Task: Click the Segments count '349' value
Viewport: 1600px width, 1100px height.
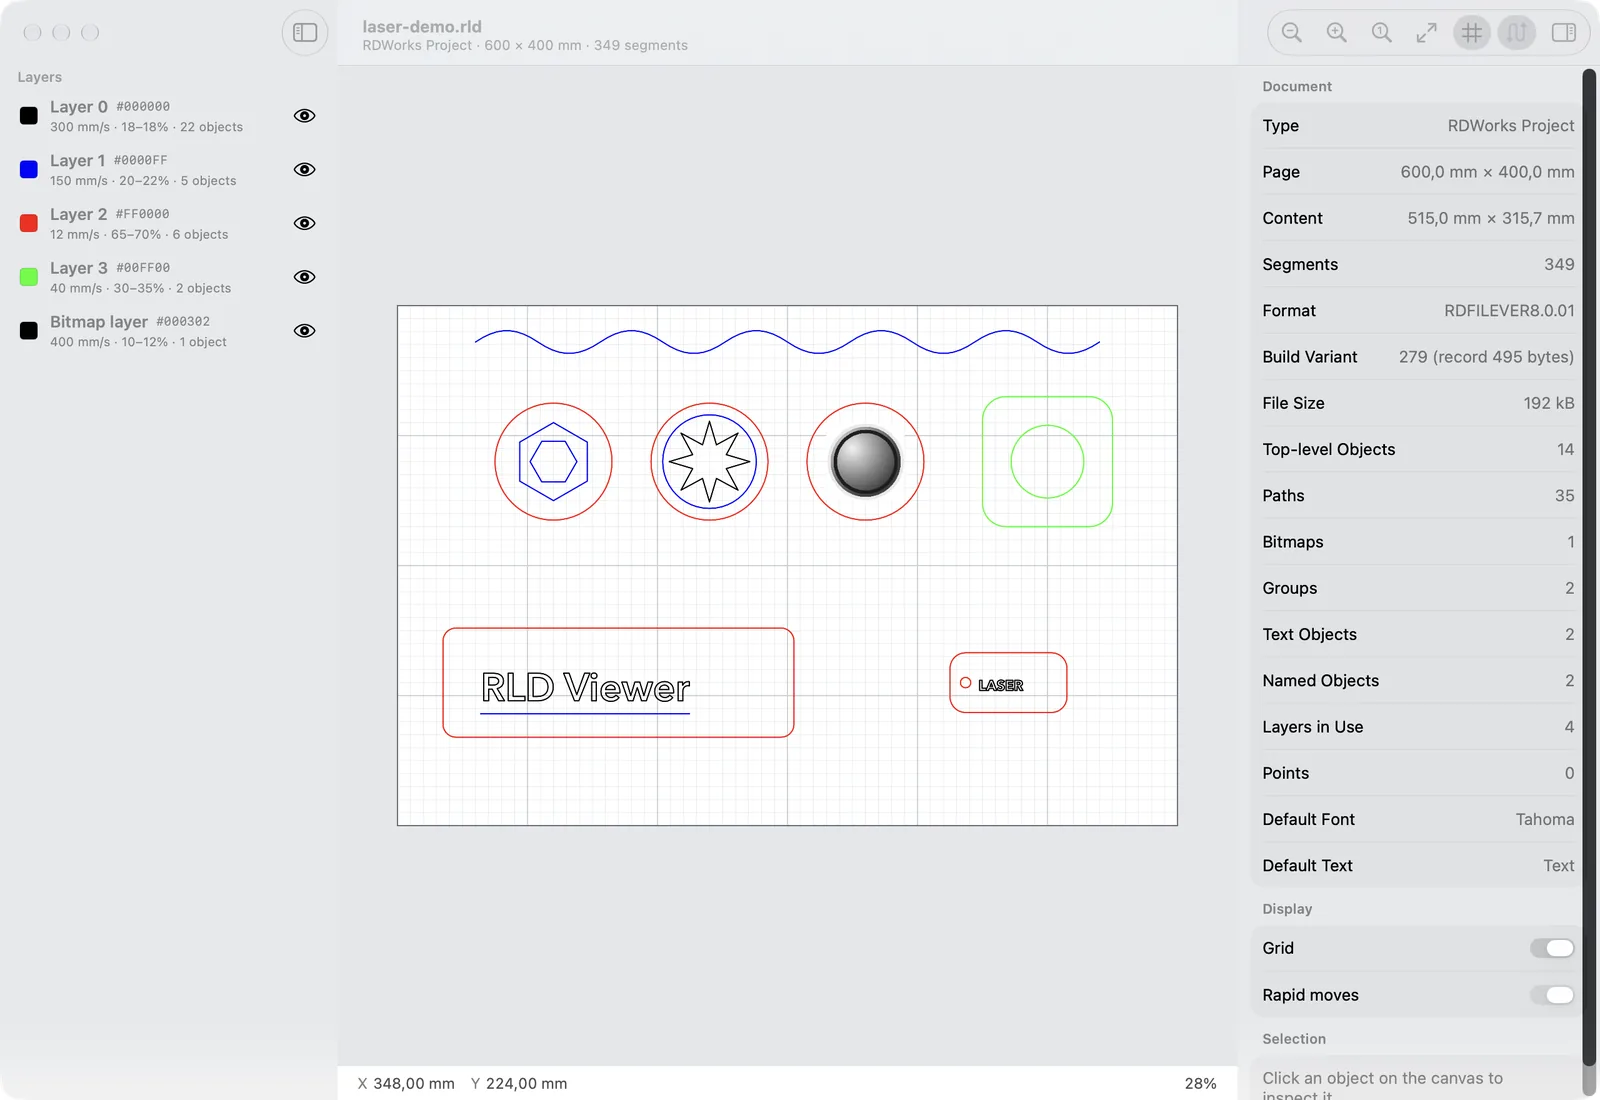Action: (x=1559, y=265)
